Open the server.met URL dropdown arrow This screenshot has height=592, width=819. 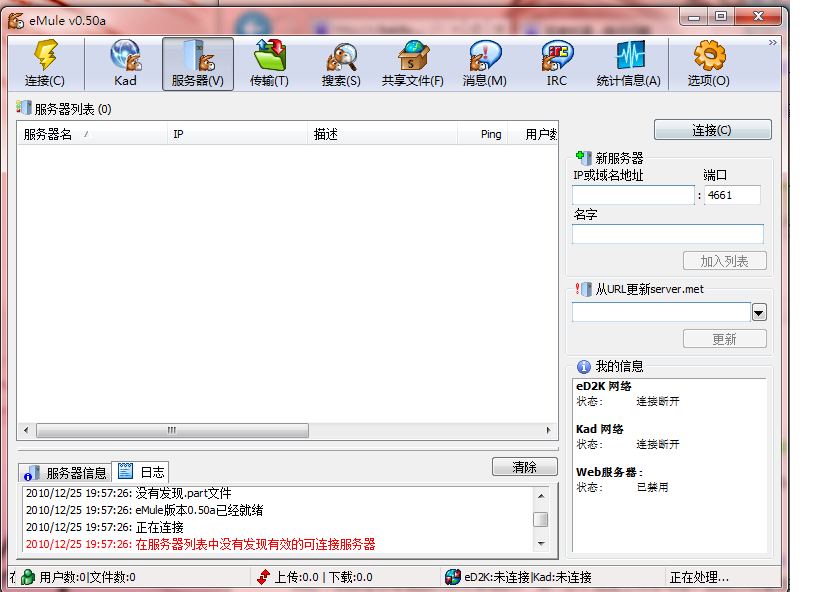759,312
